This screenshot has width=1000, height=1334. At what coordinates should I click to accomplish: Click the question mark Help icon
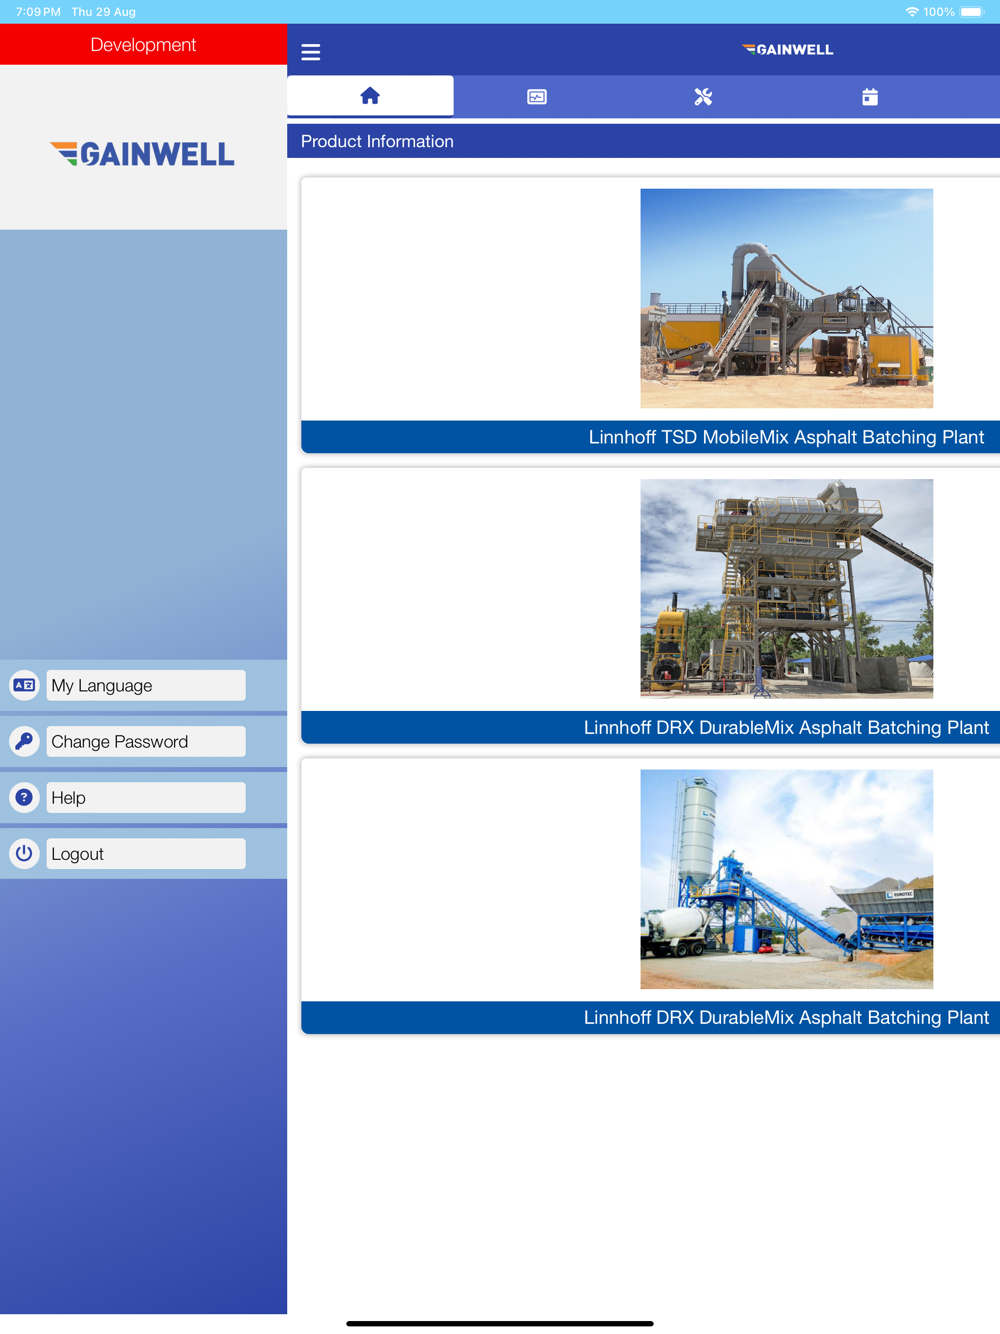(24, 797)
